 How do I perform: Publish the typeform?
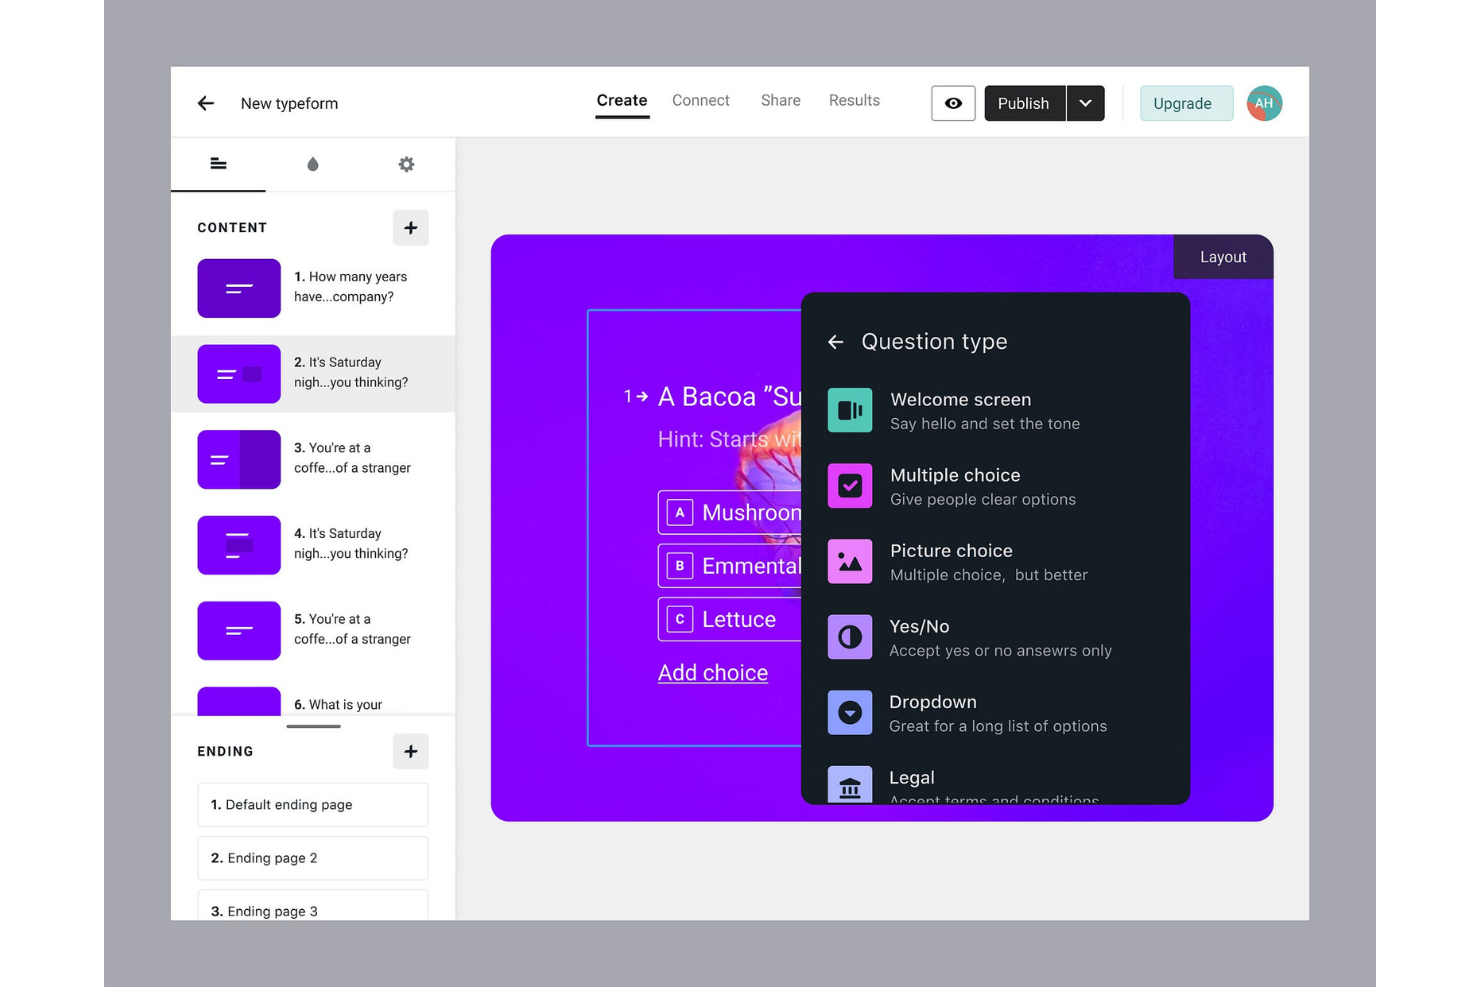[x=1024, y=103]
